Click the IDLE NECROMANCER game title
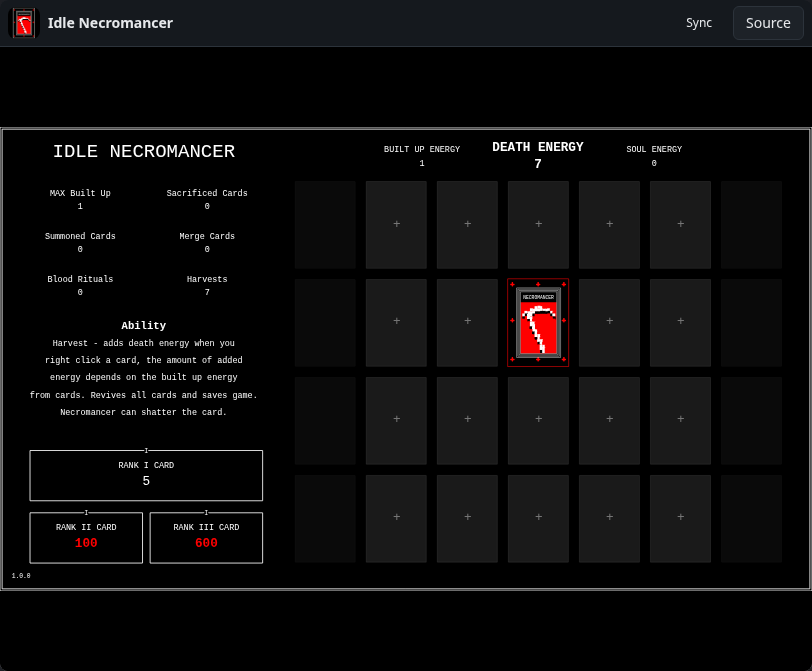This screenshot has width=812, height=671. [x=144, y=151]
